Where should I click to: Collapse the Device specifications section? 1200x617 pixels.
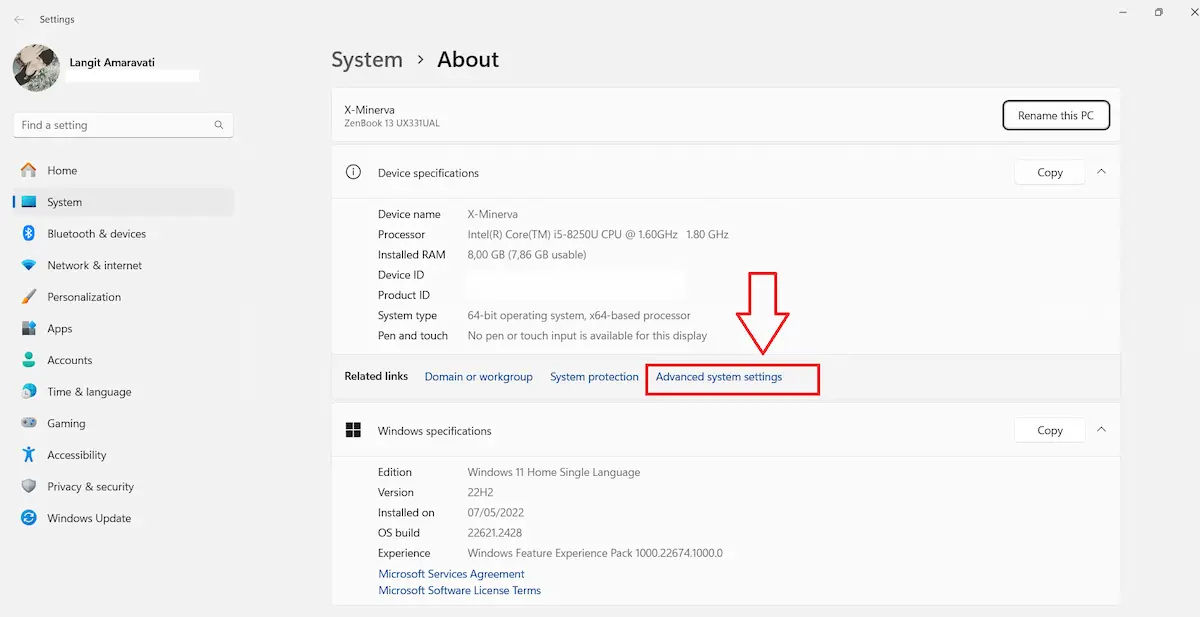point(1101,172)
